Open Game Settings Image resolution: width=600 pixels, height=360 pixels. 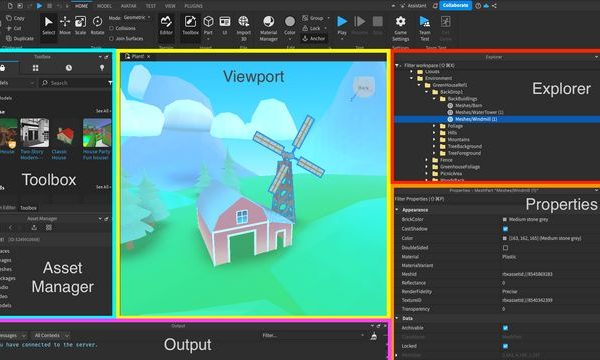pyautogui.click(x=401, y=28)
